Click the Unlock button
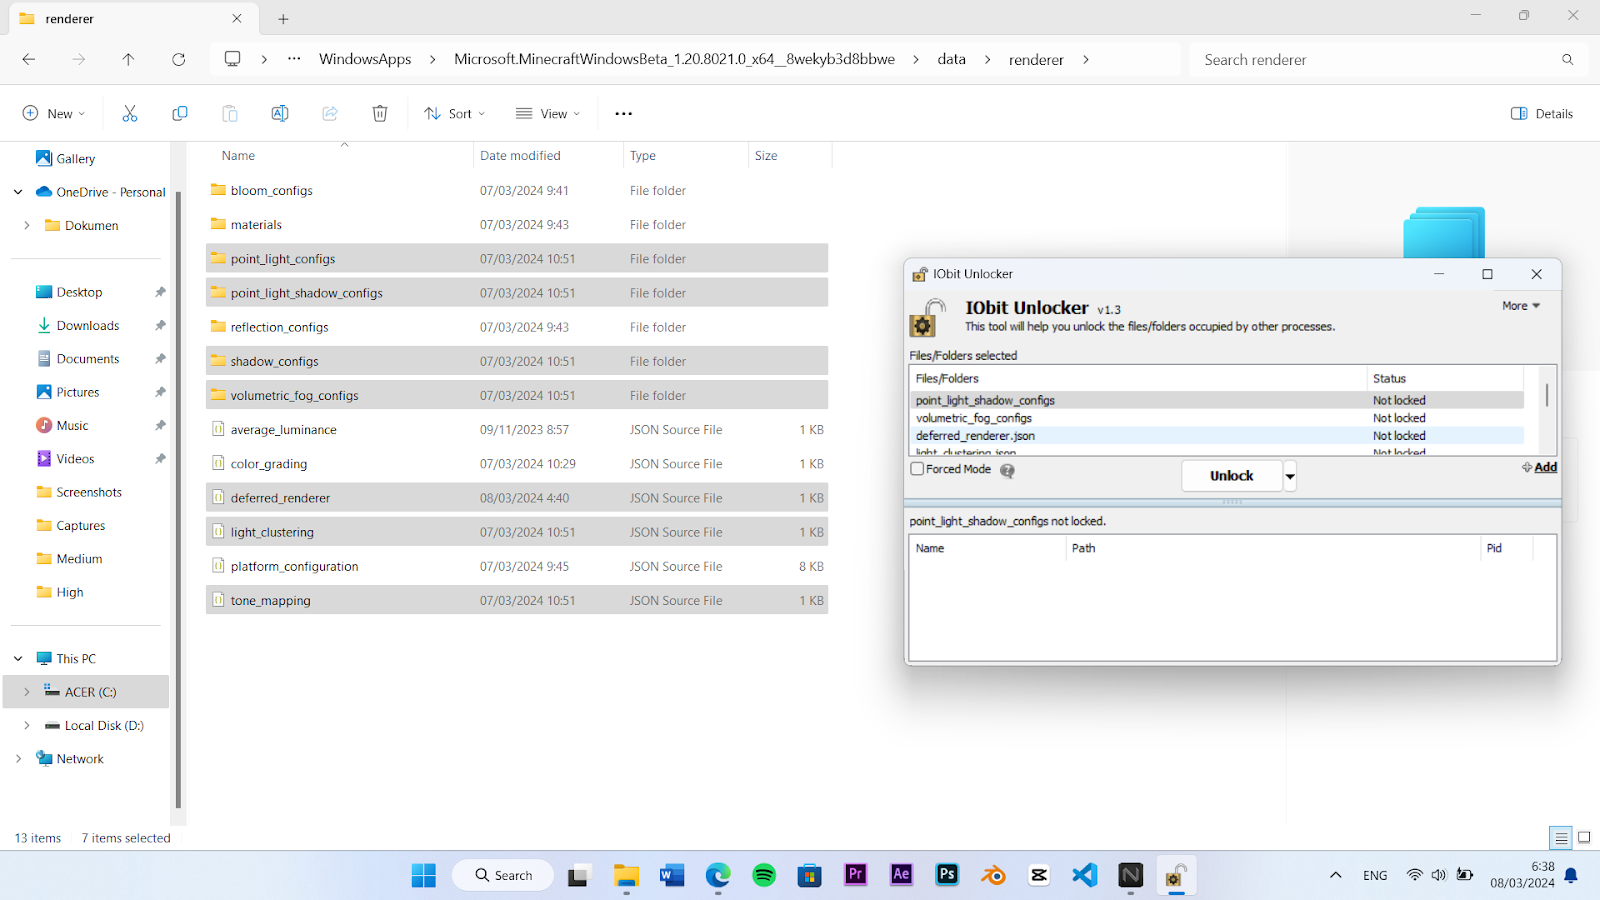This screenshot has height=900, width=1600. [1232, 476]
